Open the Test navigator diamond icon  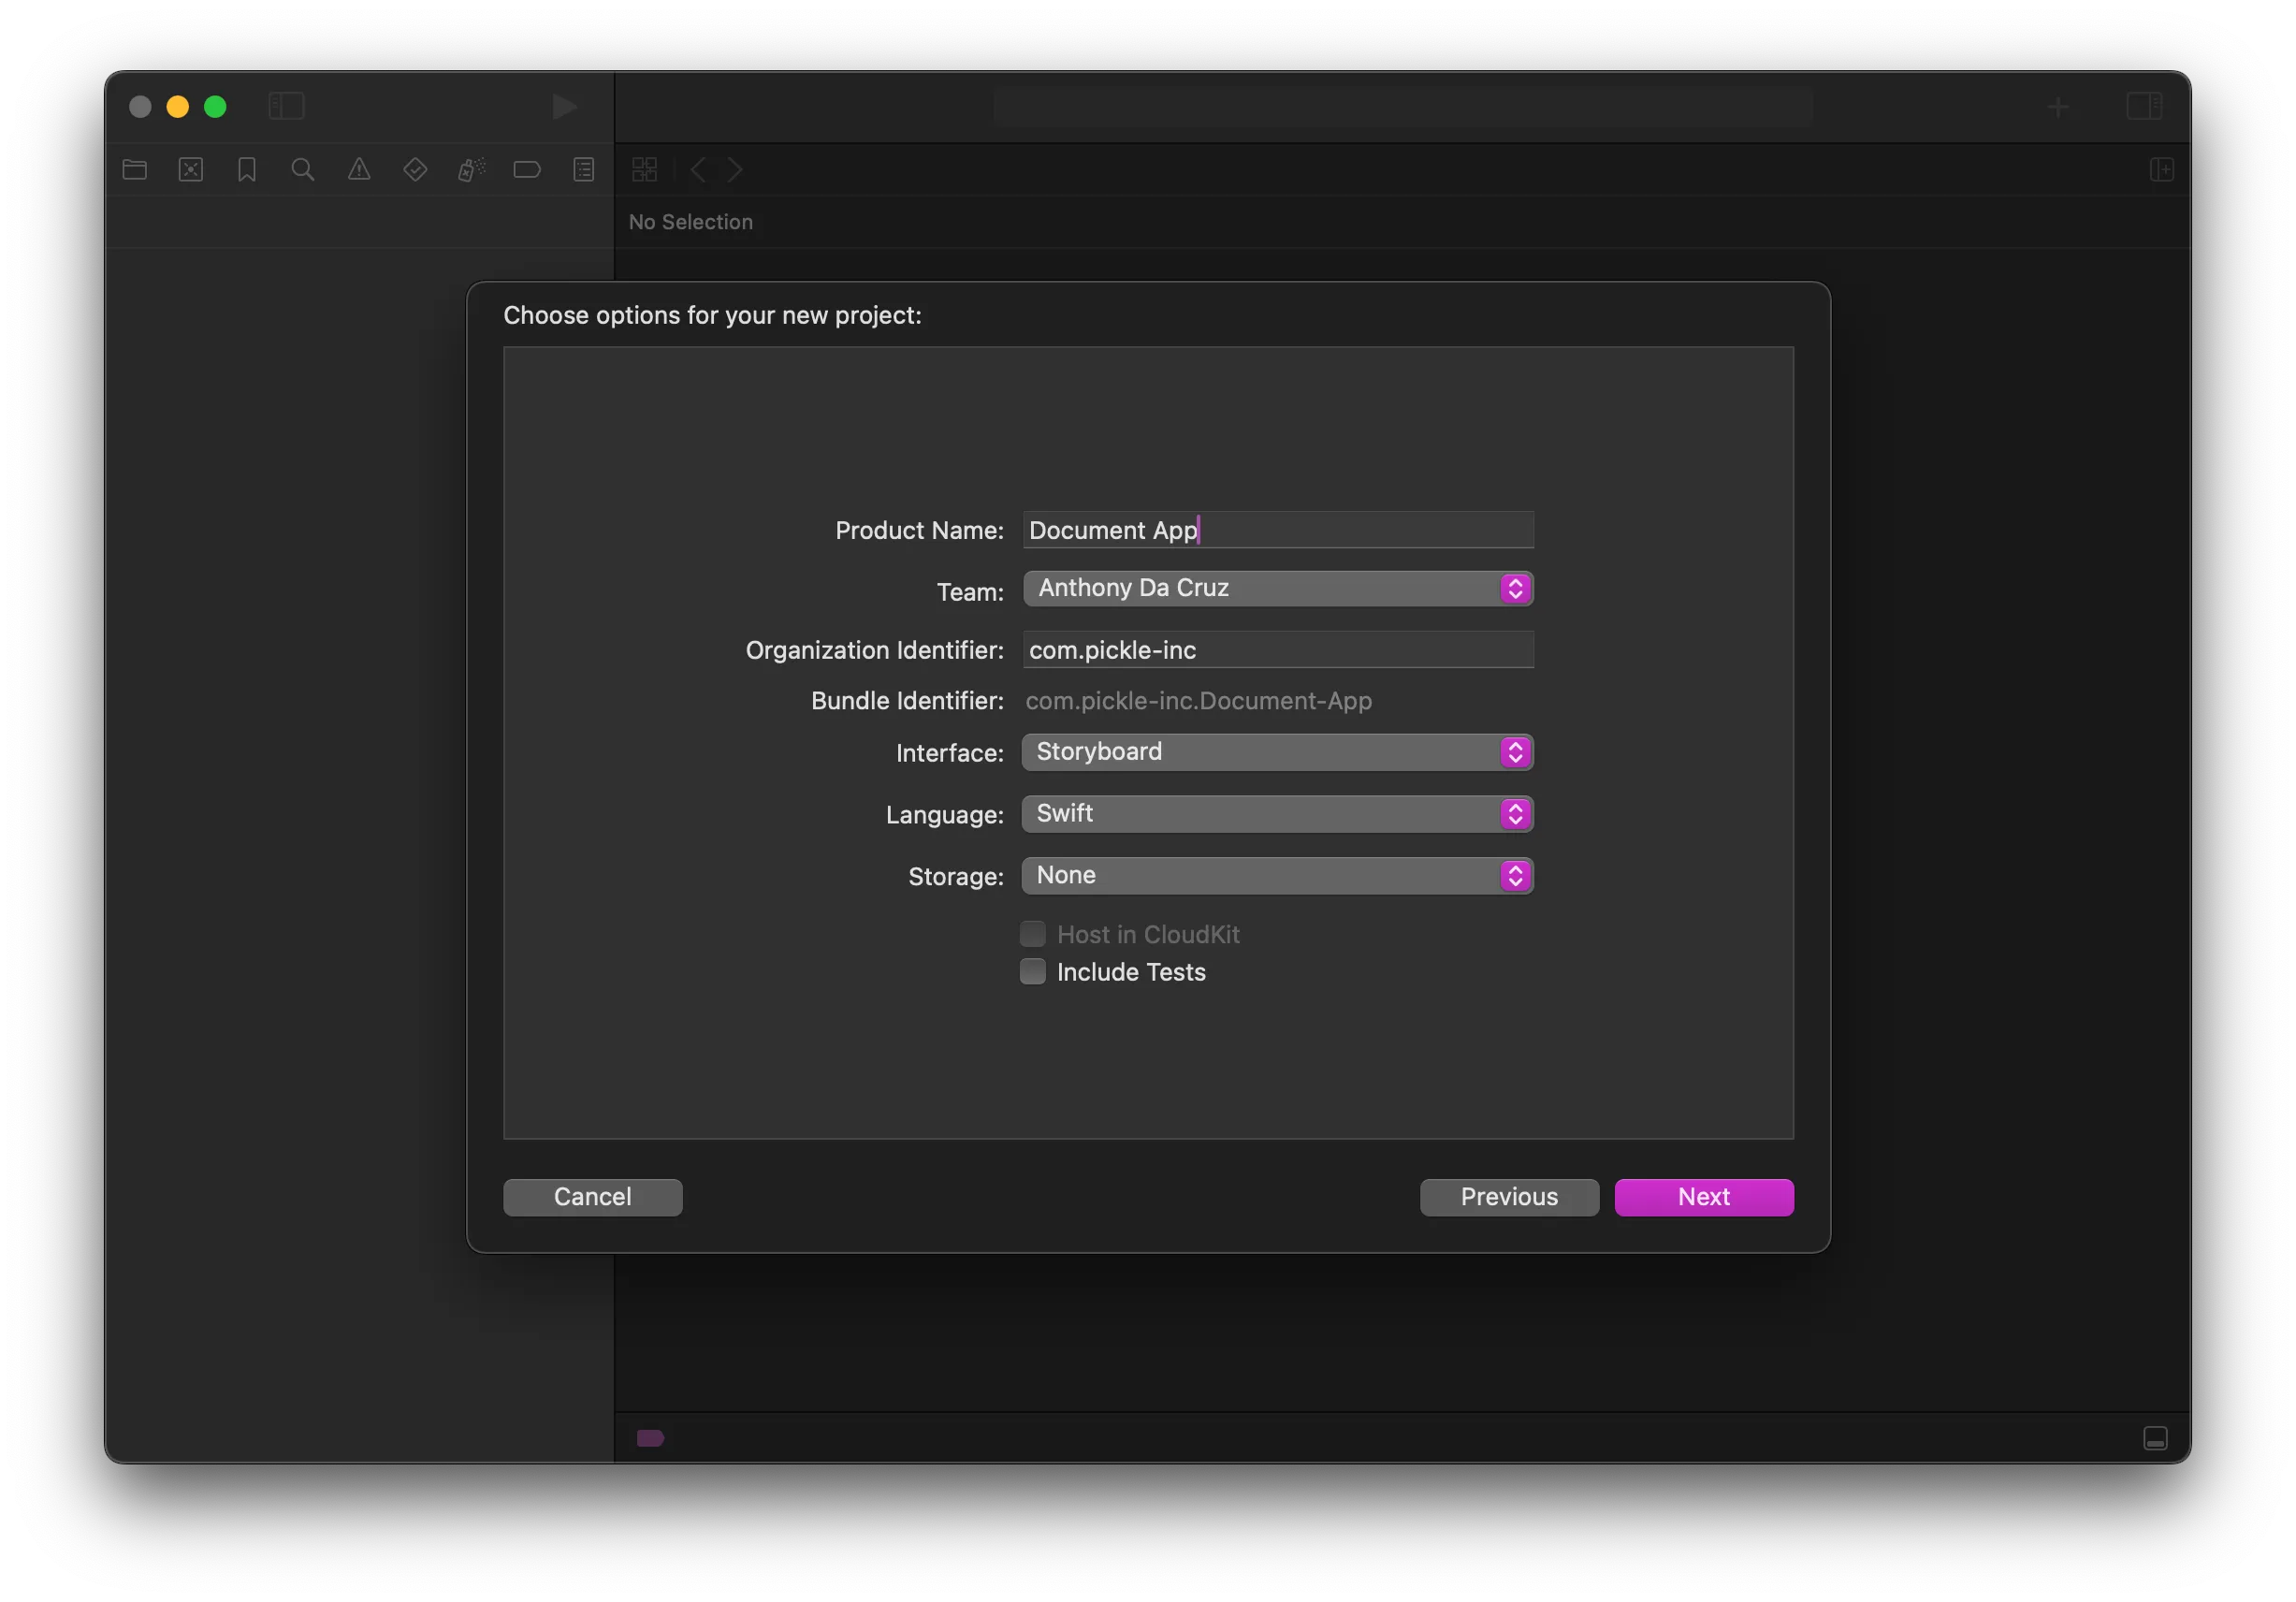point(415,169)
